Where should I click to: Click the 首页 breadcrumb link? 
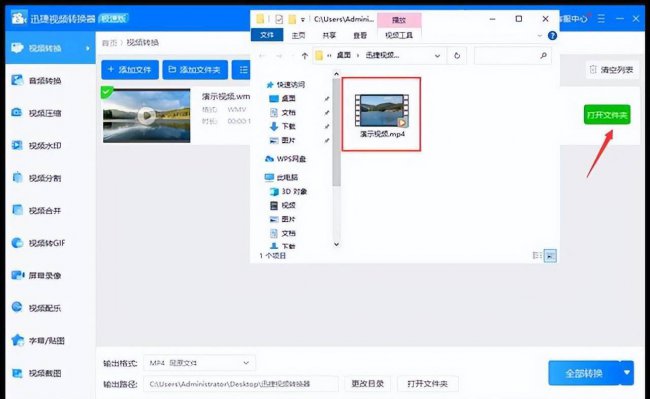[x=109, y=43]
